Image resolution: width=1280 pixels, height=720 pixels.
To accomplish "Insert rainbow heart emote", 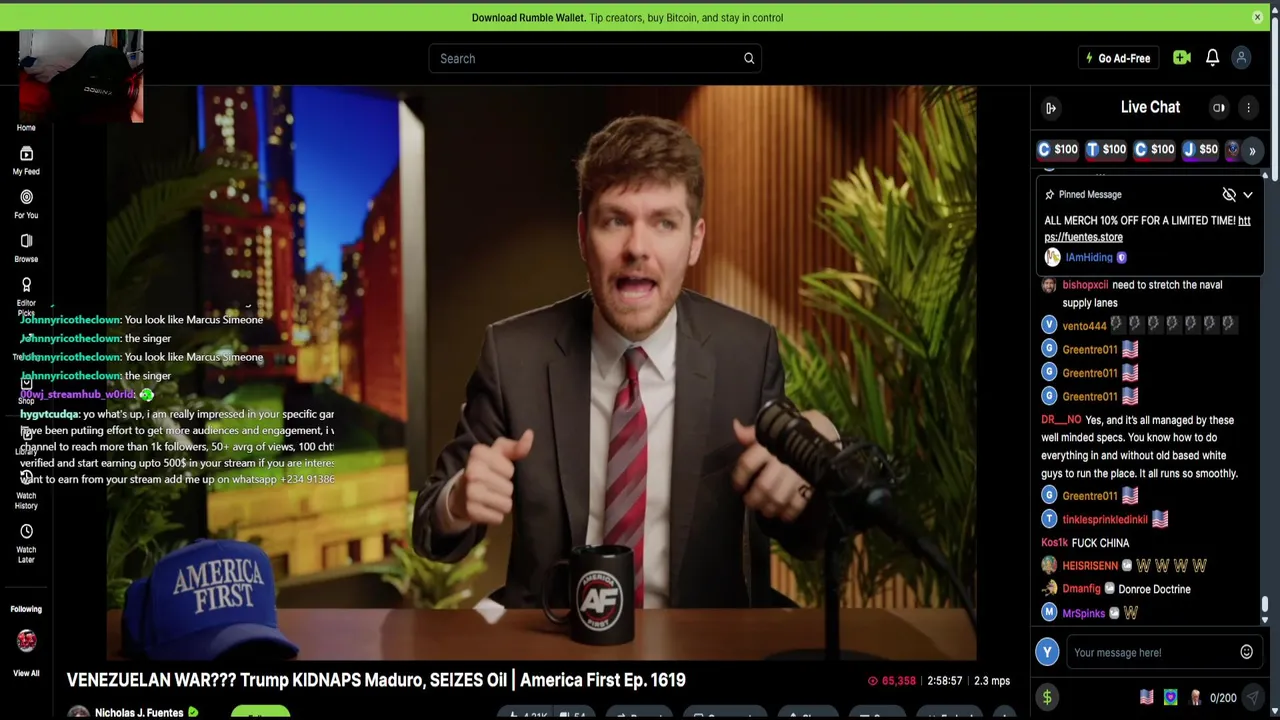I will (1171, 698).
